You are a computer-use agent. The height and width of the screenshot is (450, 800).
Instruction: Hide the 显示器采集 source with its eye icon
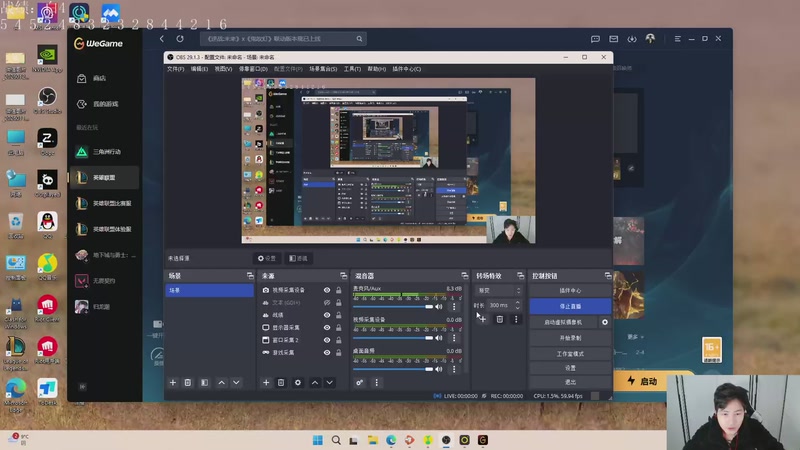(x=327, y=328)
